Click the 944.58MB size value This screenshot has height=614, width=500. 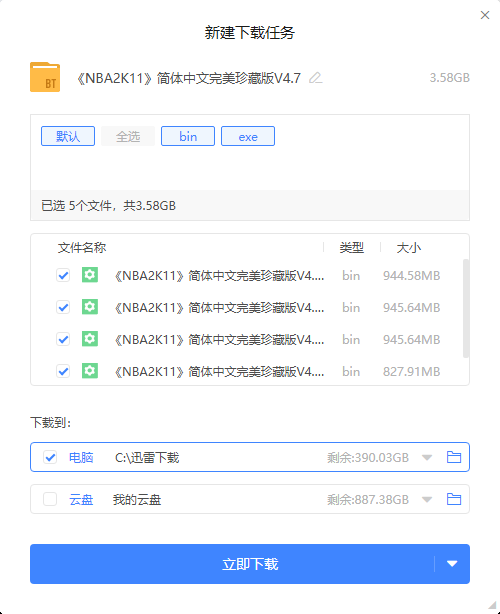[x=412, y=276]
